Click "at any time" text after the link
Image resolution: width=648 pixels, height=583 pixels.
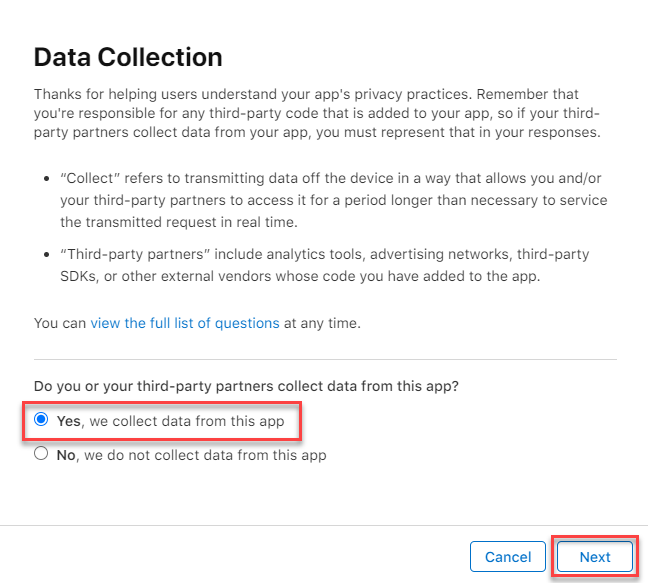[x=325, y=323]
